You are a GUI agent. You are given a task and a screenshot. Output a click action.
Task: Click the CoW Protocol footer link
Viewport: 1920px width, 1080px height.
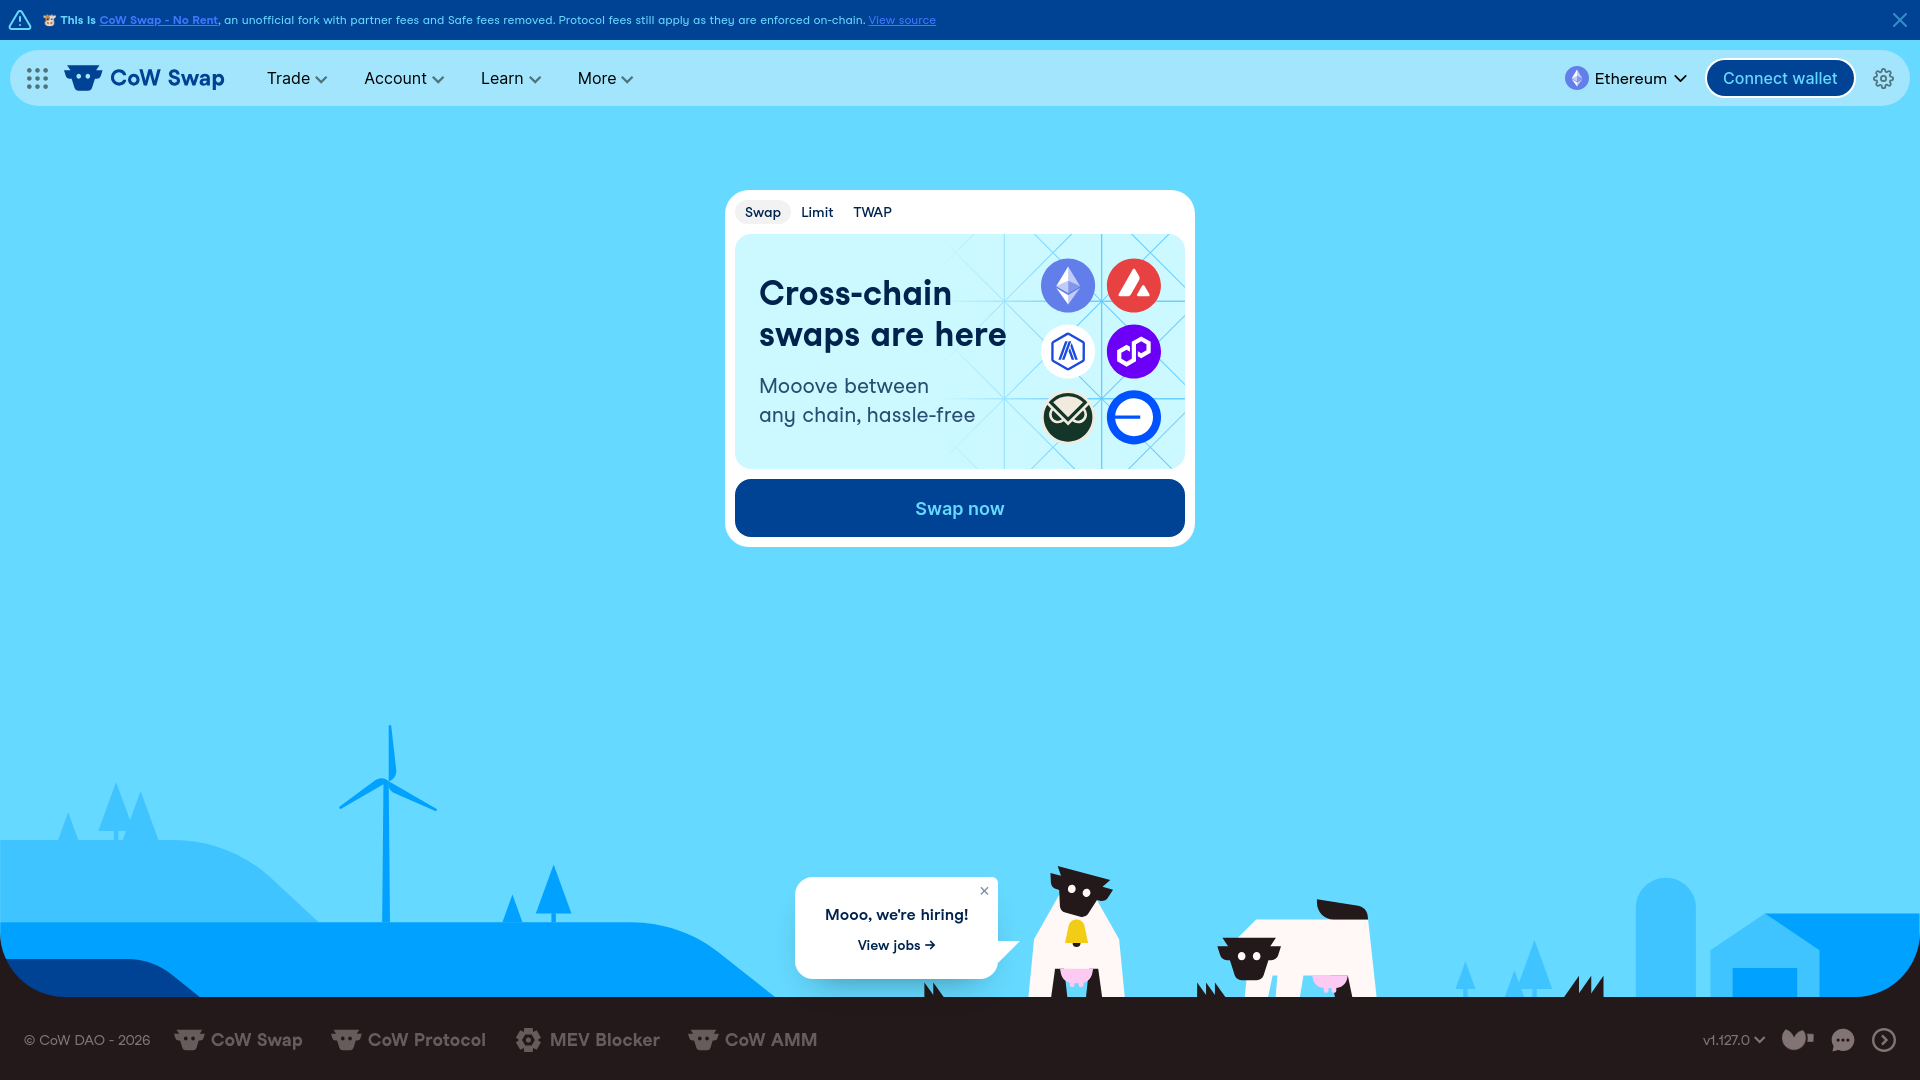pos(409,1040)
